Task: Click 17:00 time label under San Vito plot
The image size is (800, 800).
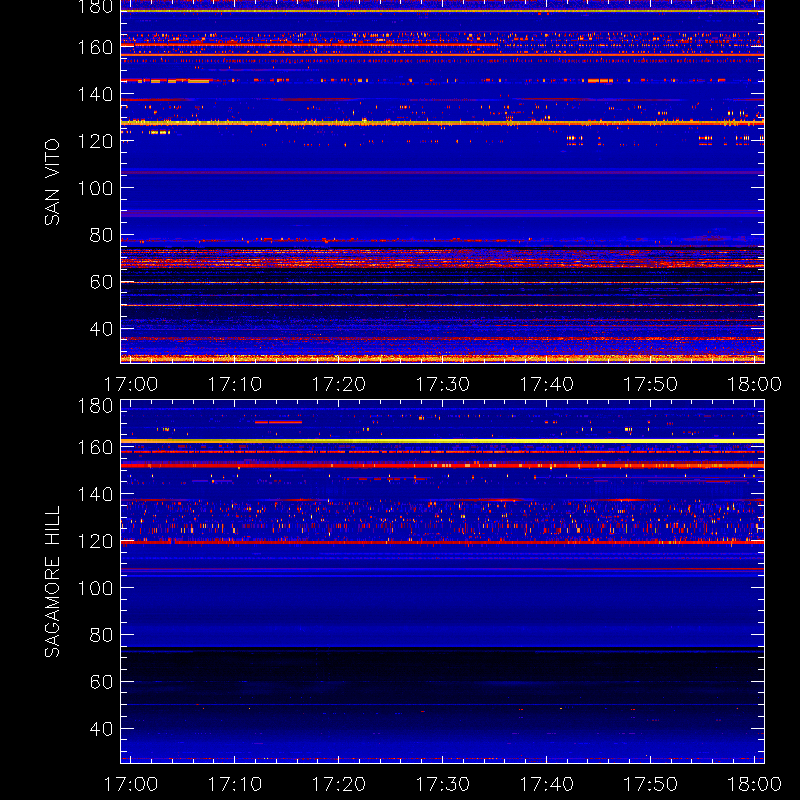Action: pyautogui.click(x=131, y=384)
